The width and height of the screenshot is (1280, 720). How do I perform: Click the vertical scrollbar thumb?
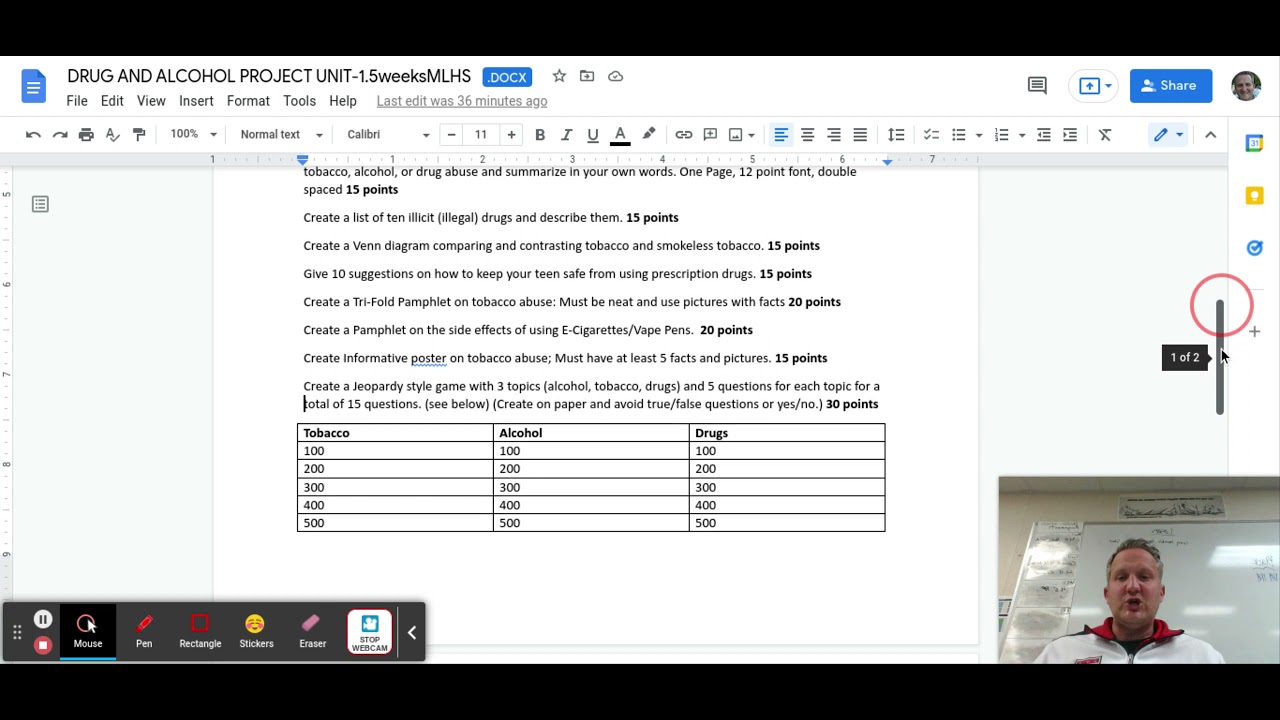click(1220, 356)
